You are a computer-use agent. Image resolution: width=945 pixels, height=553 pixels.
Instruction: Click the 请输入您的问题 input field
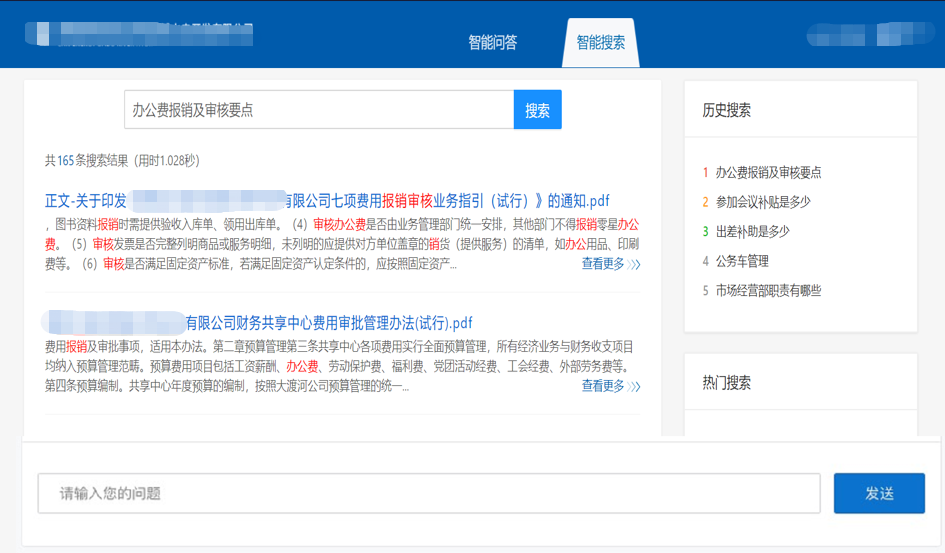point(429,494)
